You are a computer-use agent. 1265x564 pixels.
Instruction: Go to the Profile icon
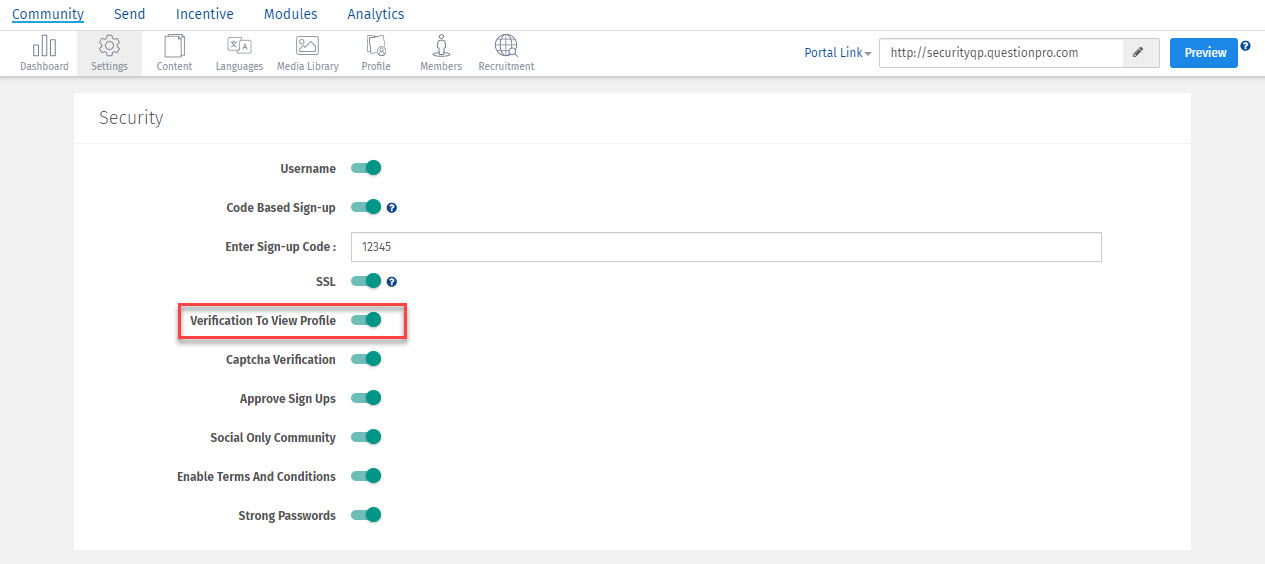376,53
